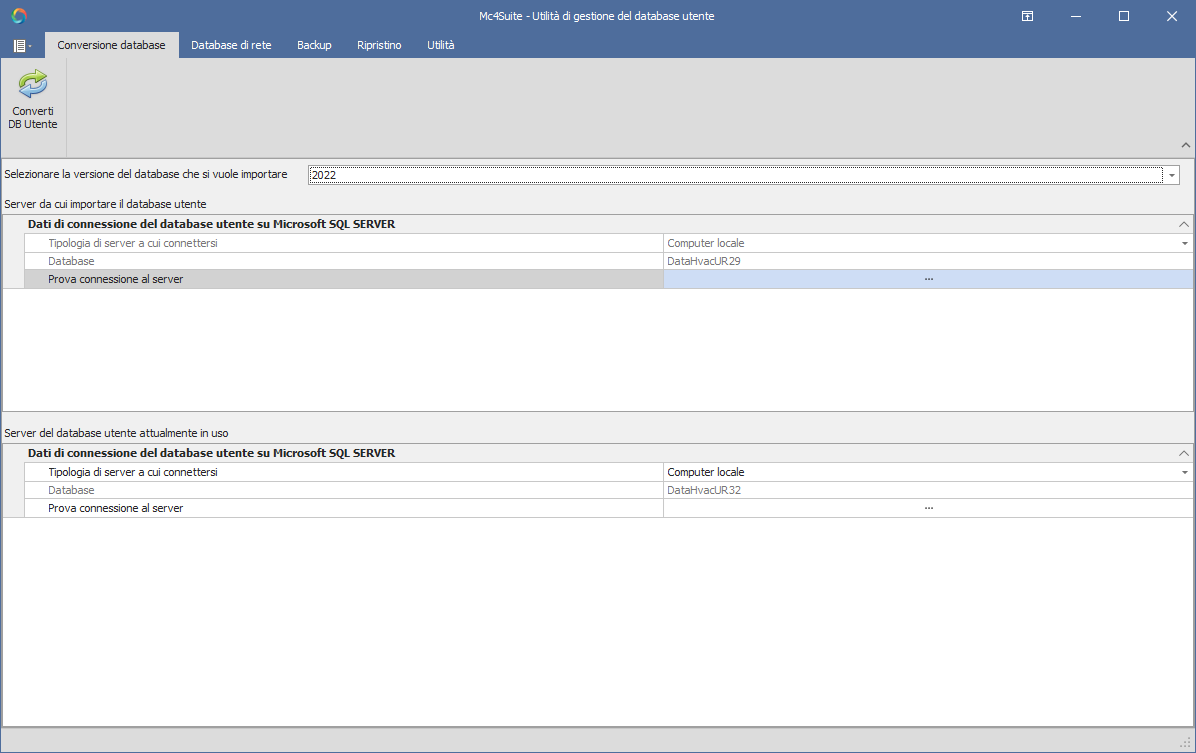Open import server Tipologia dropdown arrow

1185,243
